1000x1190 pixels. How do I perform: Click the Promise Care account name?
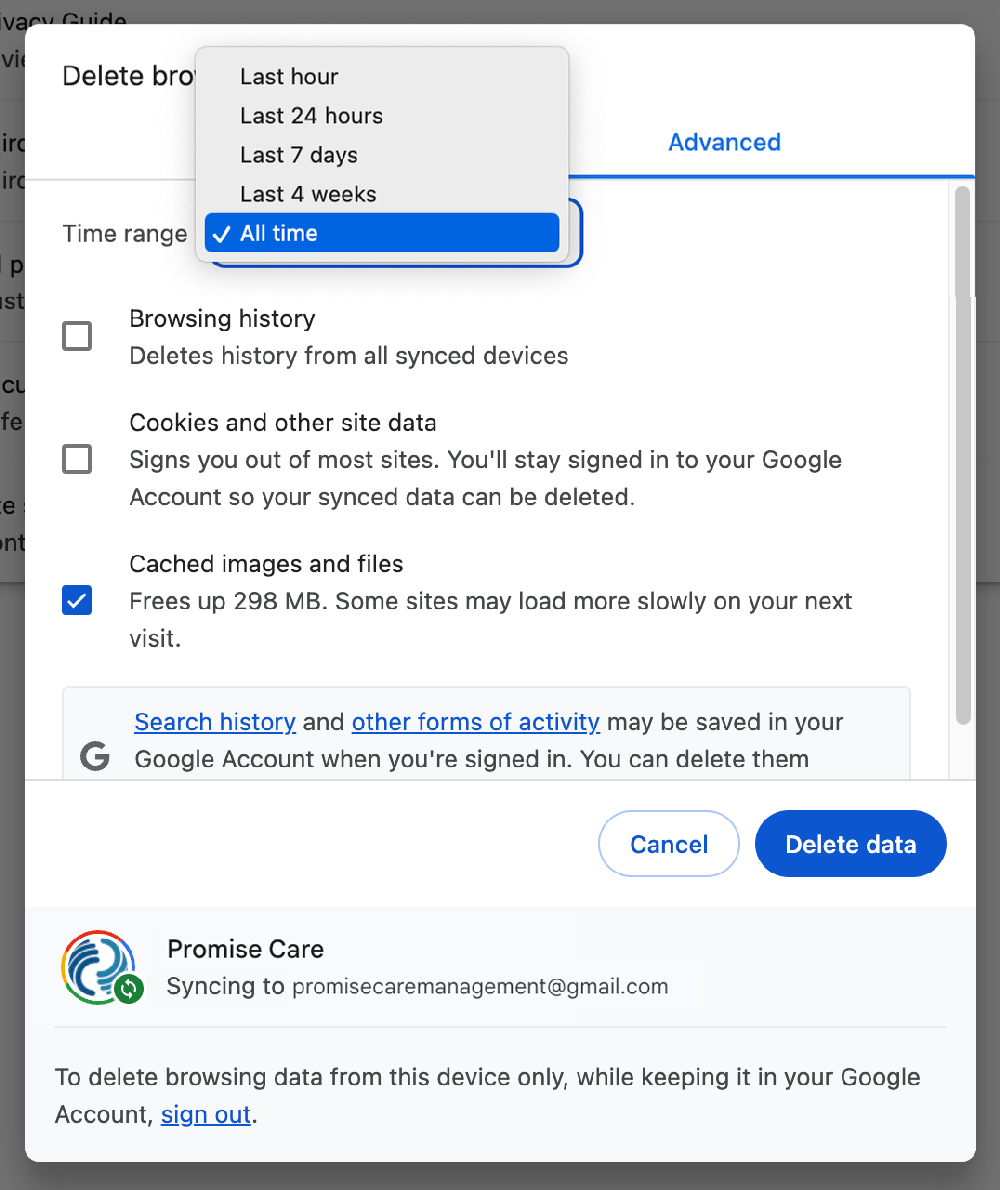click(245, 949)
